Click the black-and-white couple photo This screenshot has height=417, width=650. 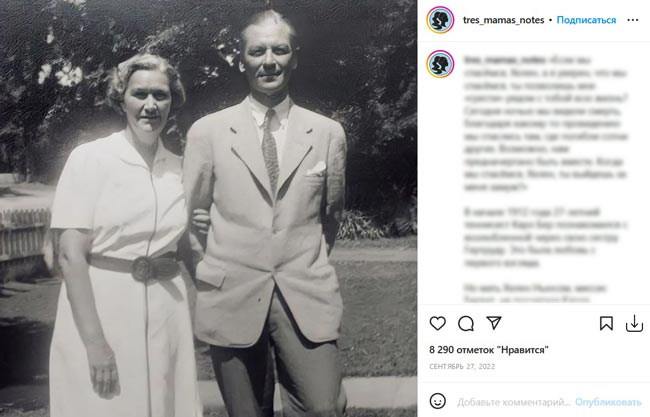click(209, 208)
